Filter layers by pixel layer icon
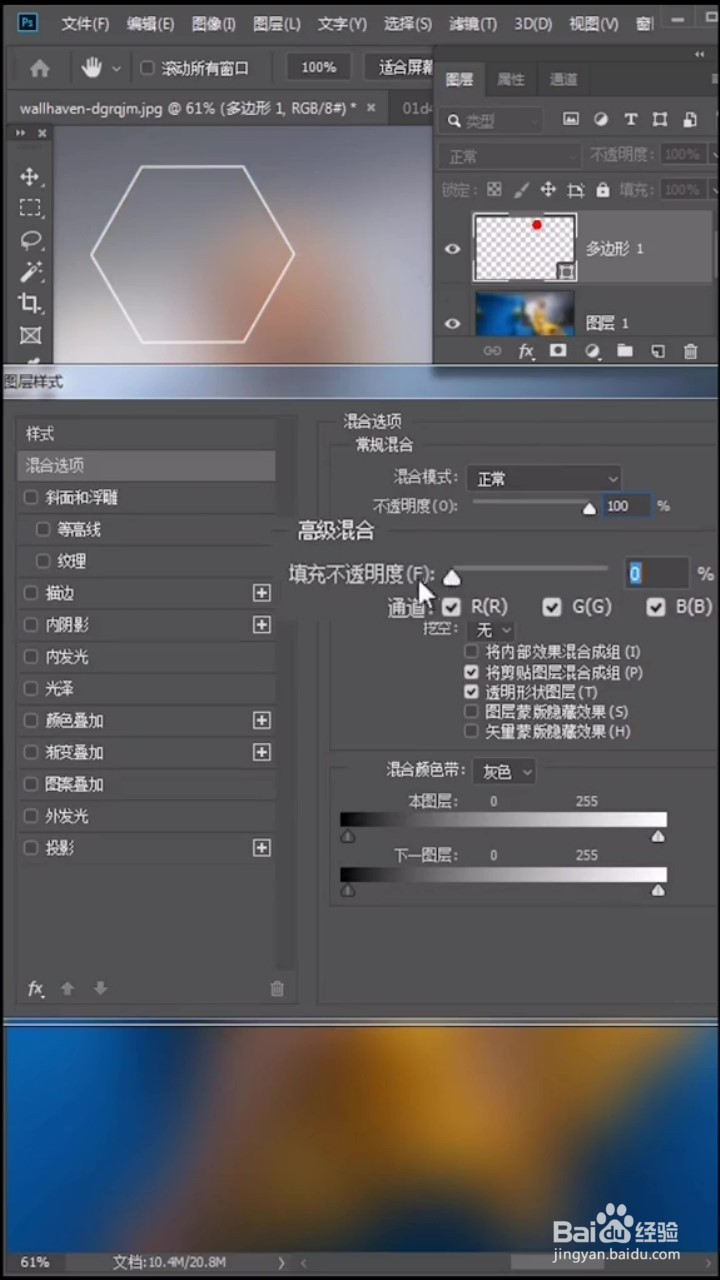The image size is (720, 1280). [571, 119]
